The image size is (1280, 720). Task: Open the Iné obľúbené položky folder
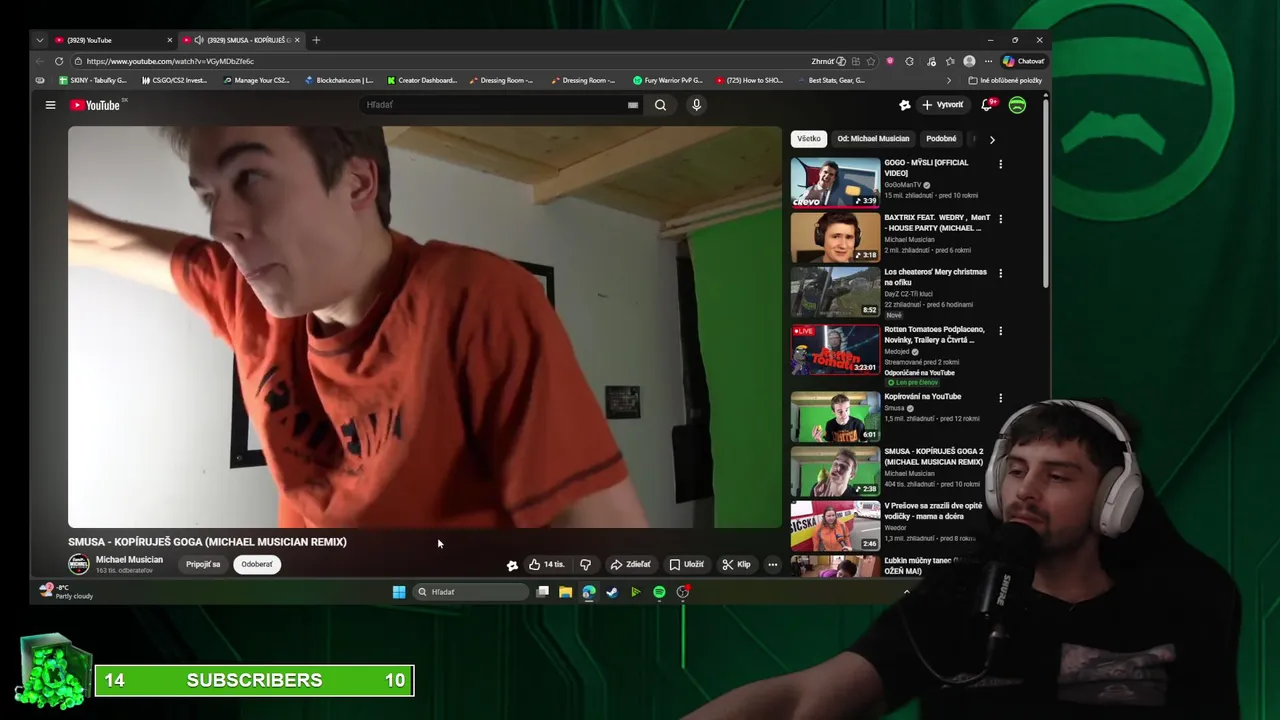click(1005, 80)
